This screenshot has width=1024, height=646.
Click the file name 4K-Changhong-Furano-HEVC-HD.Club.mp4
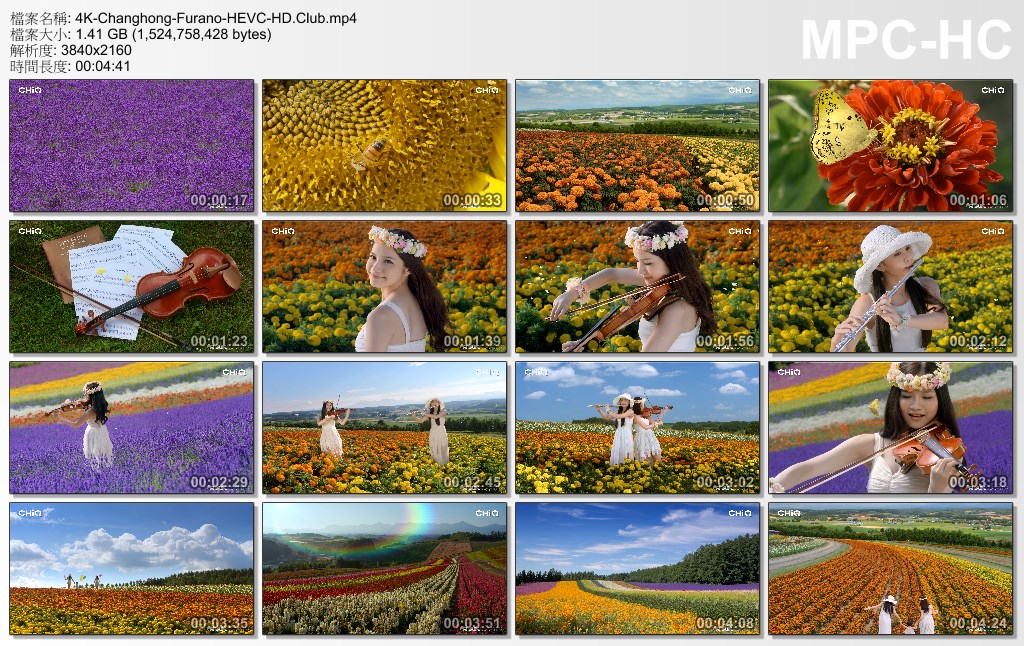[x=216, y=18]
